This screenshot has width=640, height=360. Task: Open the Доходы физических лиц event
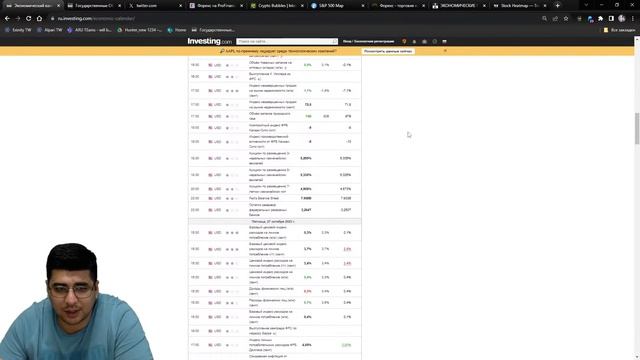coord(271,291)
